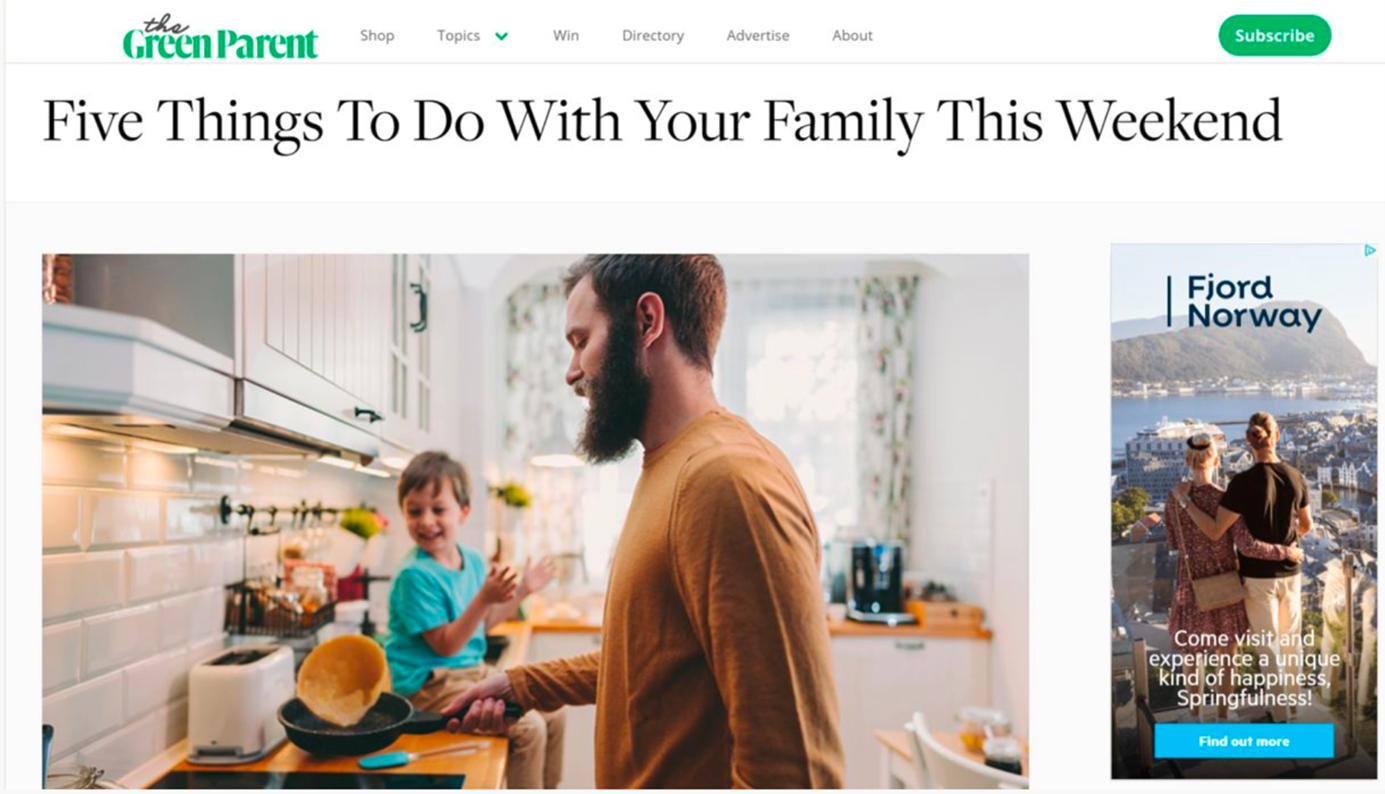Open the Directory page

click(x=653, y=35)
